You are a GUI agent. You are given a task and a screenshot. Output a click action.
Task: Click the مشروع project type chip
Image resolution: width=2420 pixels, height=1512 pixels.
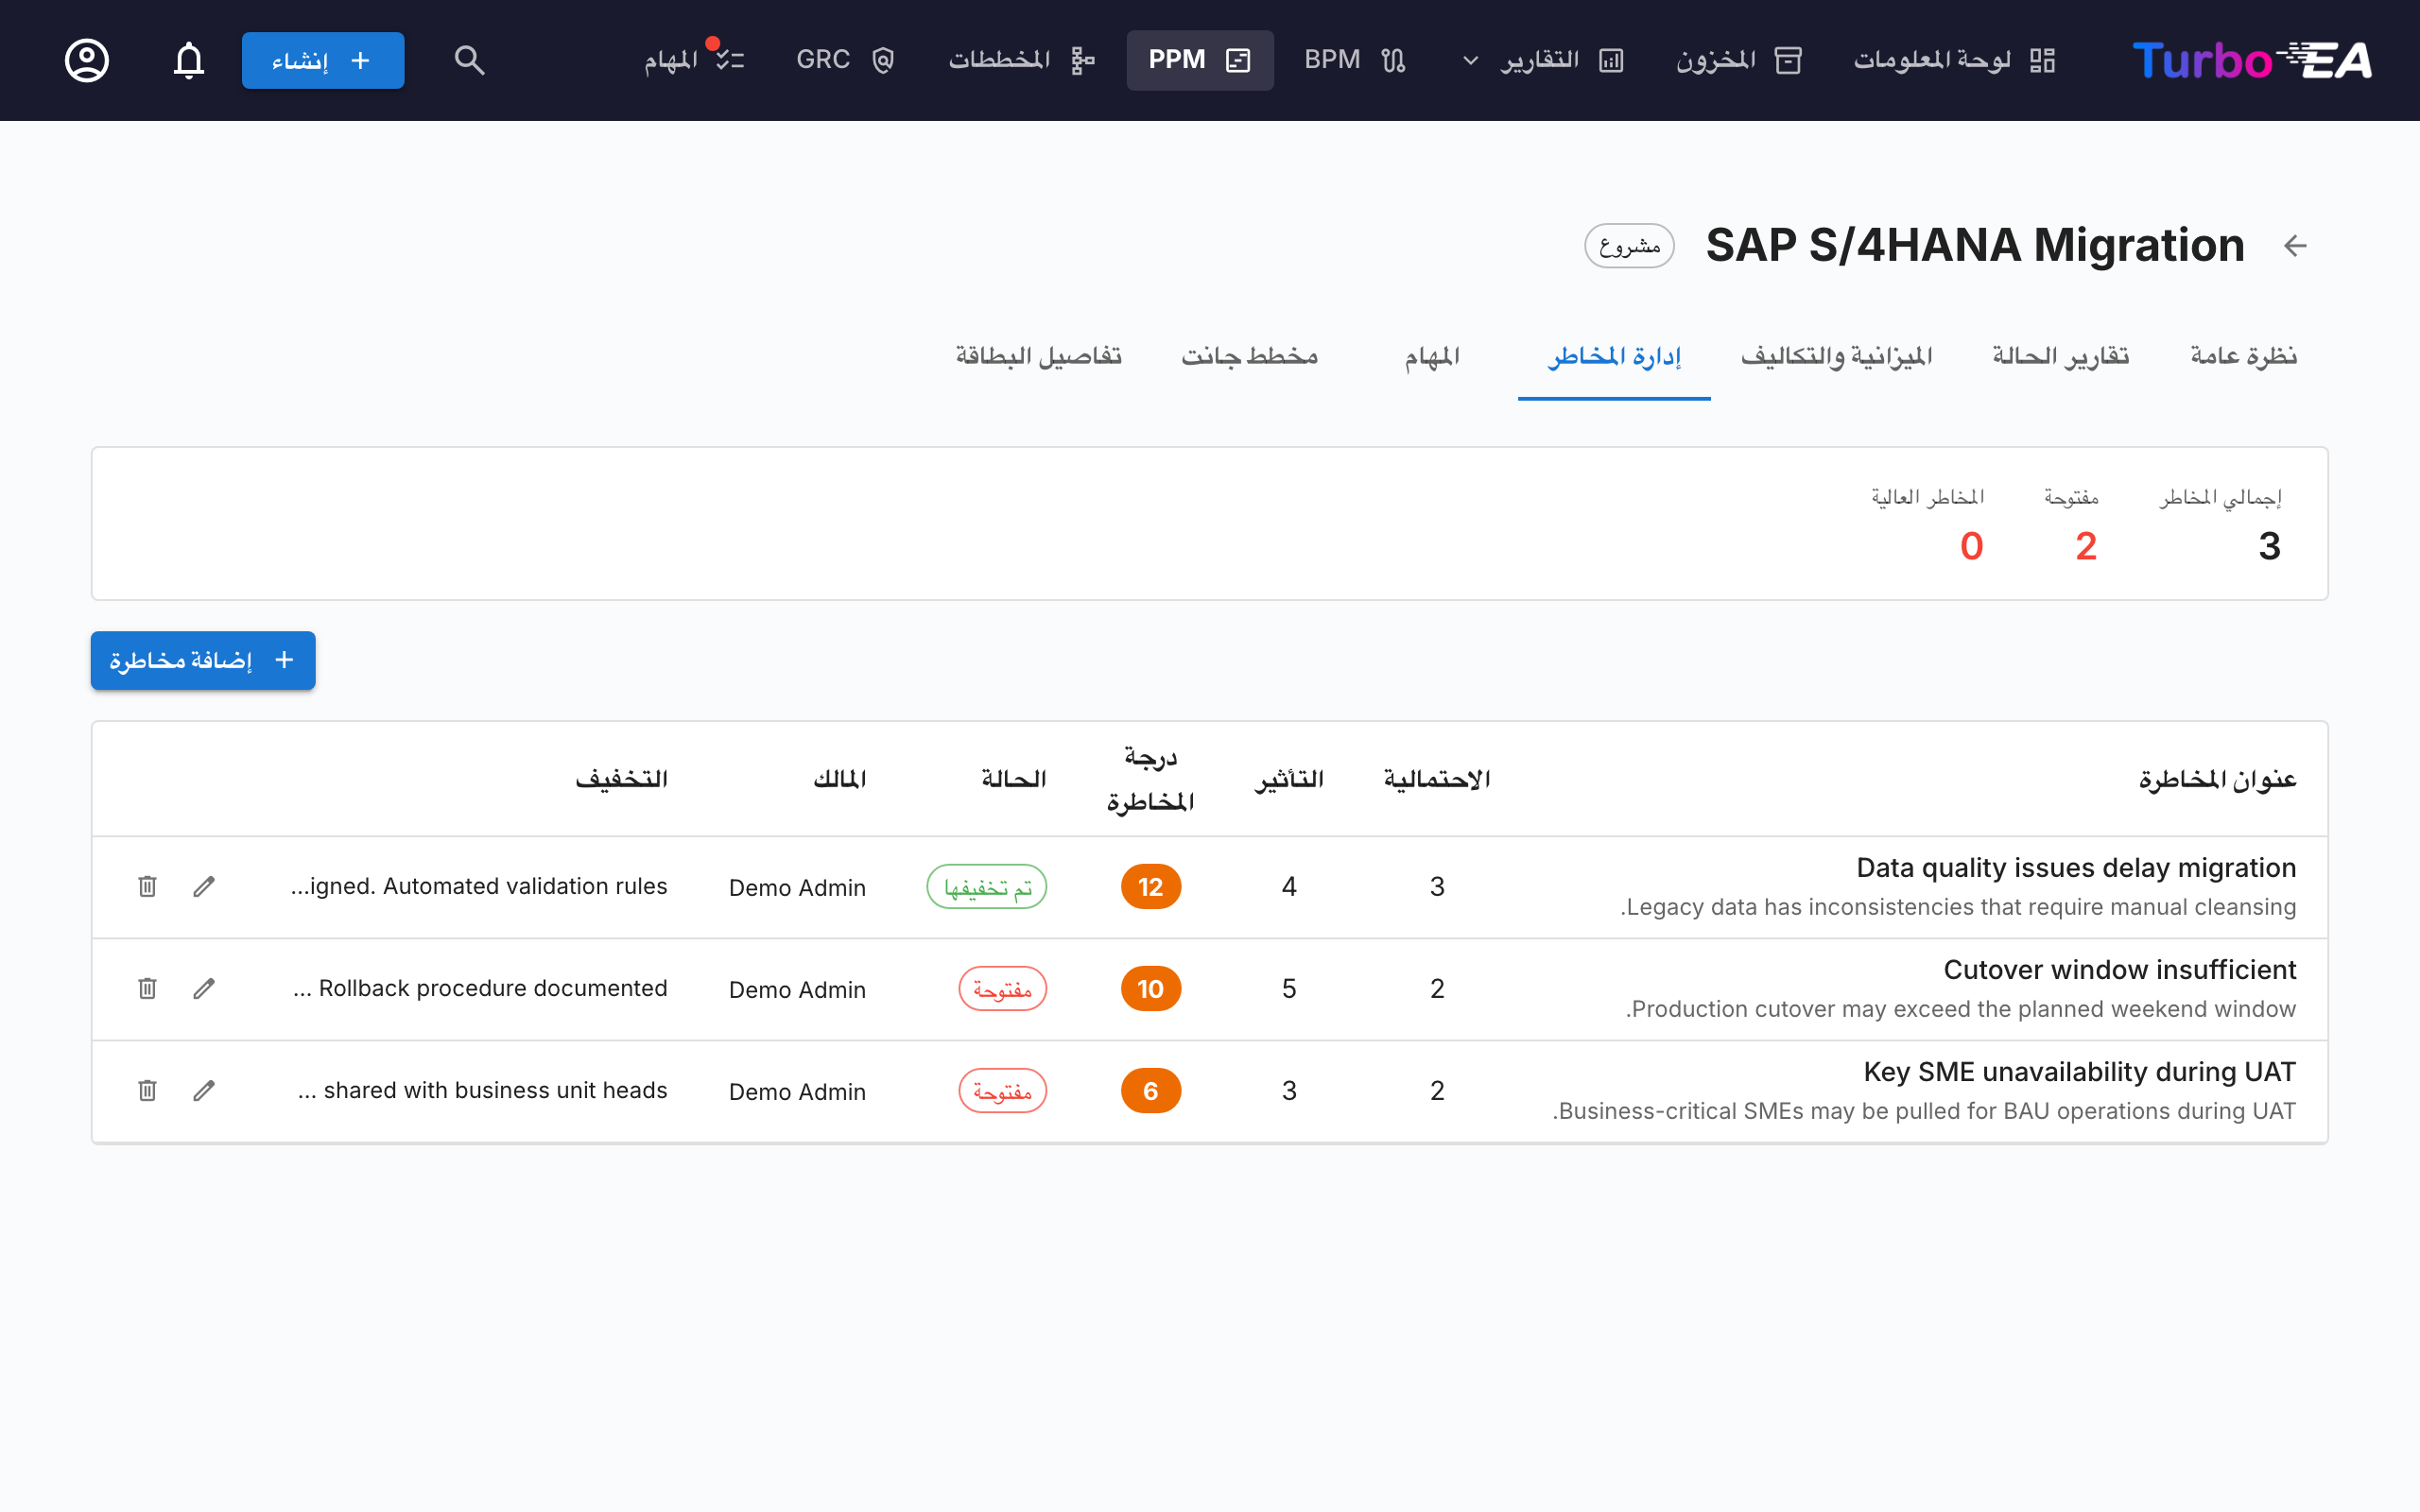[x=1629, y=245]
